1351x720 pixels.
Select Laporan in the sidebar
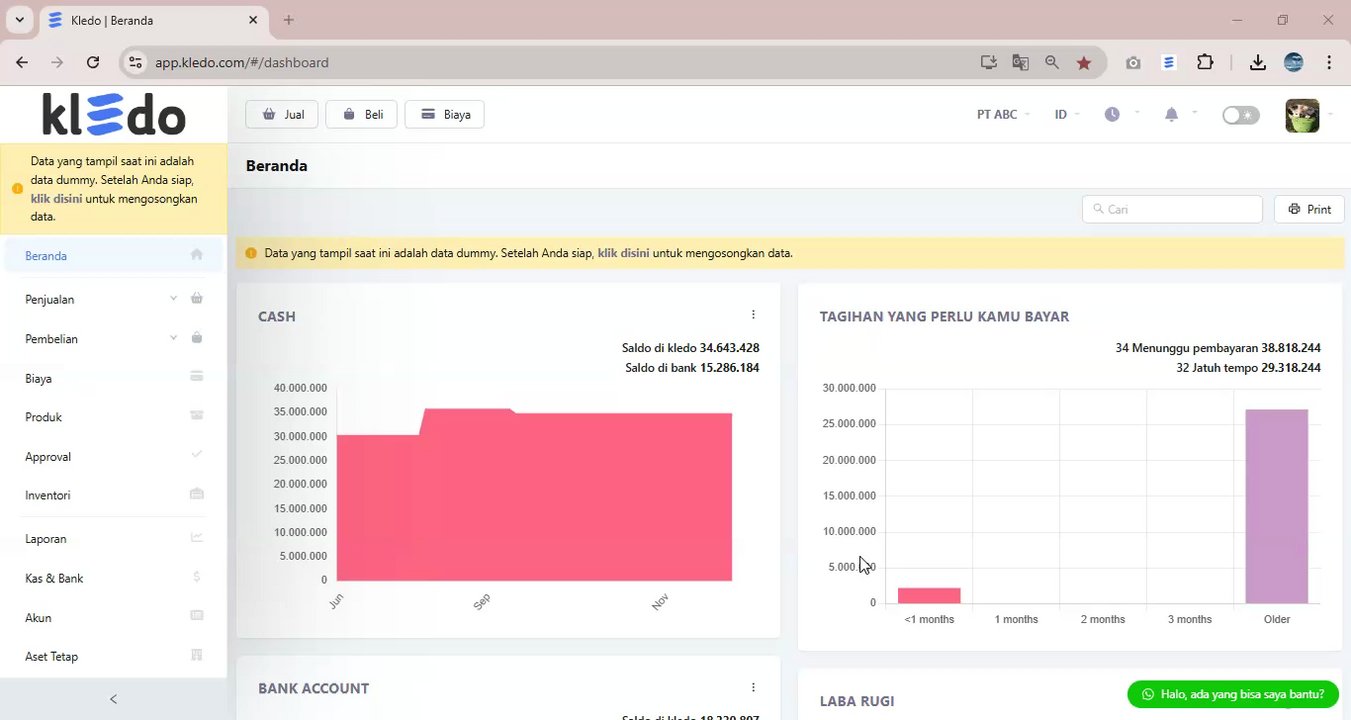[x=113, y=538]
